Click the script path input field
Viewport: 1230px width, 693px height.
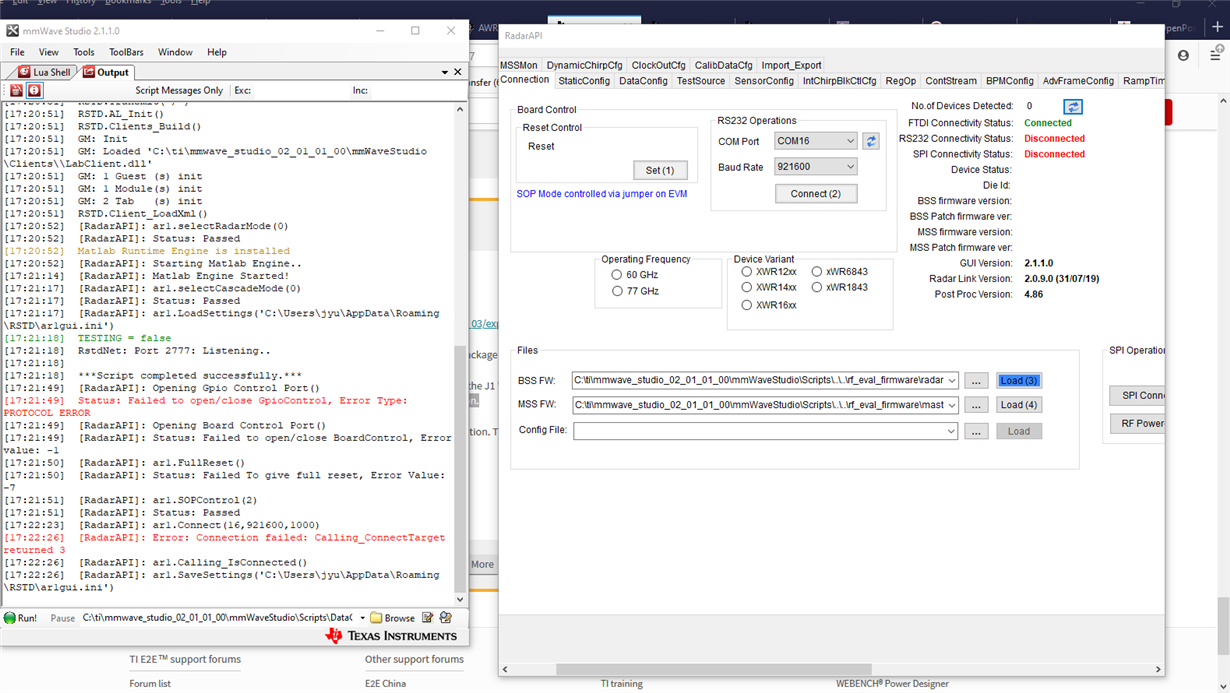point(218,618)
